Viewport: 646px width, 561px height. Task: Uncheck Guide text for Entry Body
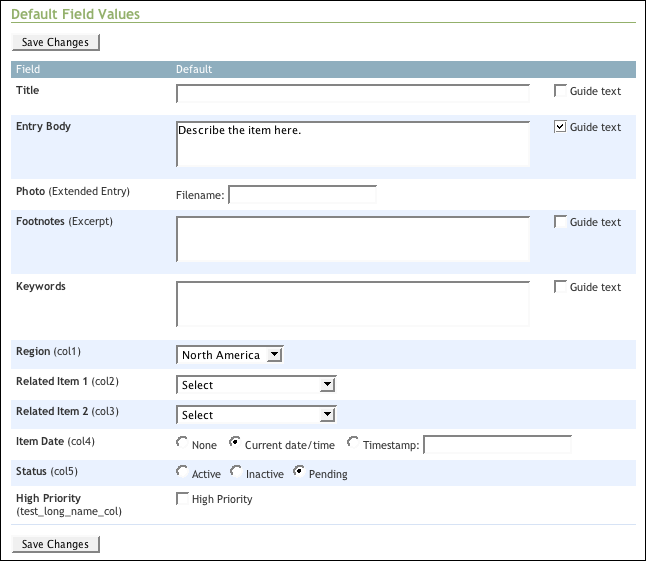[x=560, y=126]
